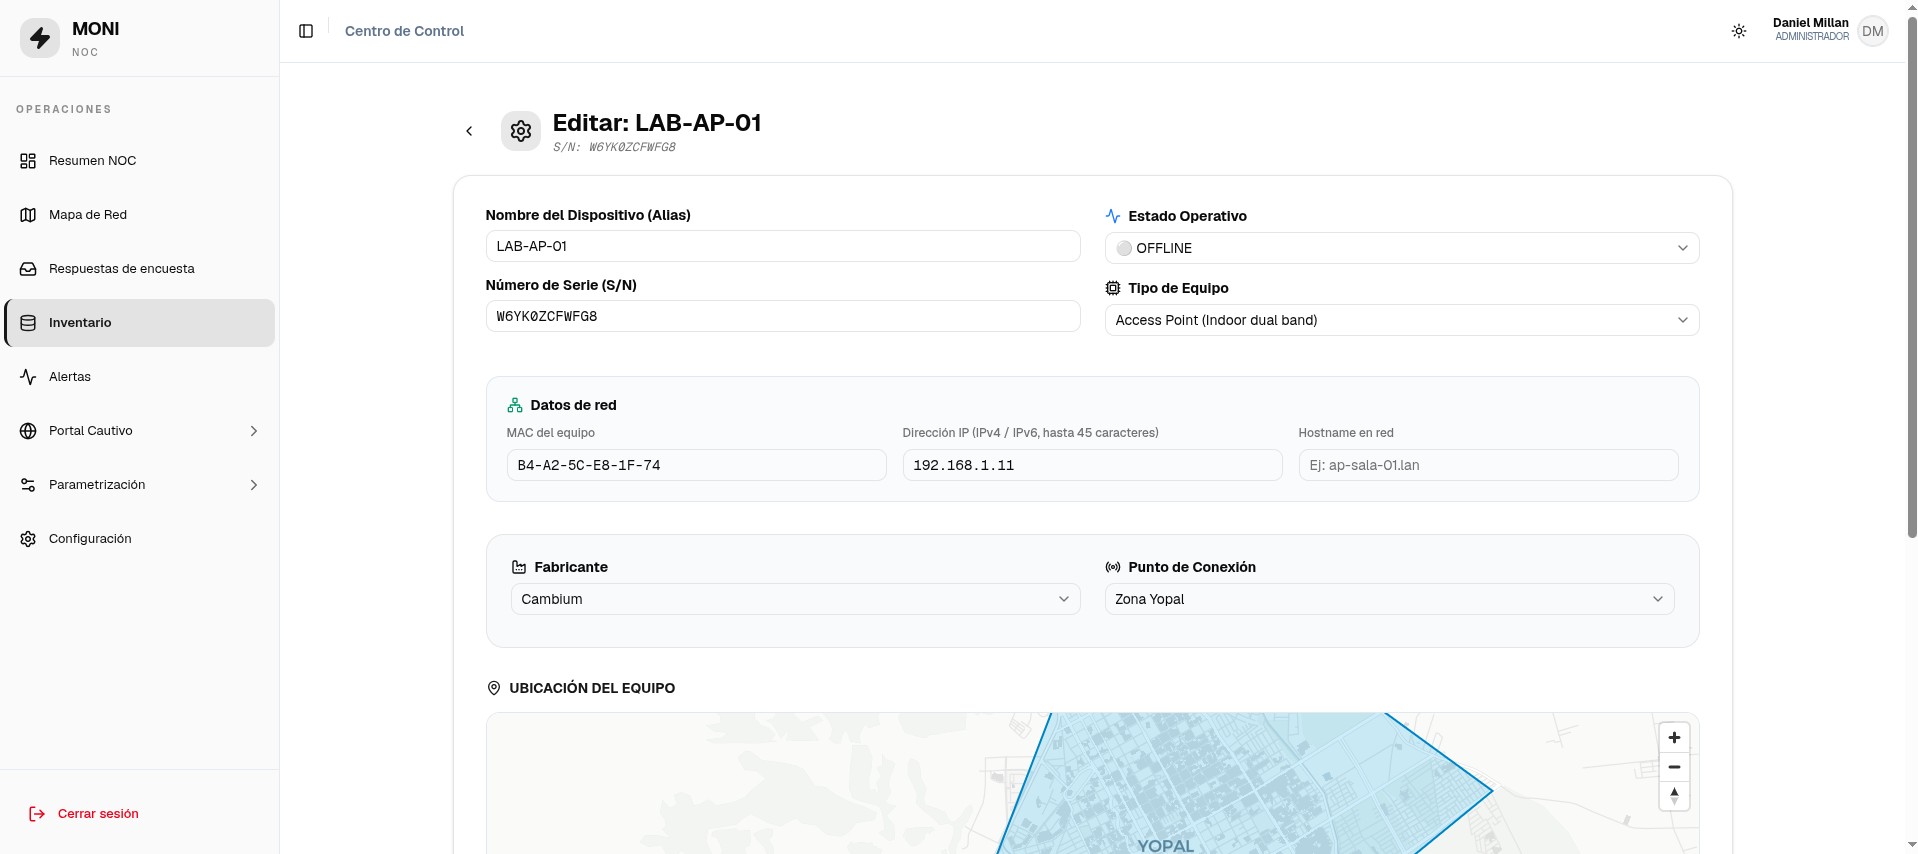Click the Resumen NOC dashboard icon
This screenshot has height=854, width=1918.
[x=28, y=161]
